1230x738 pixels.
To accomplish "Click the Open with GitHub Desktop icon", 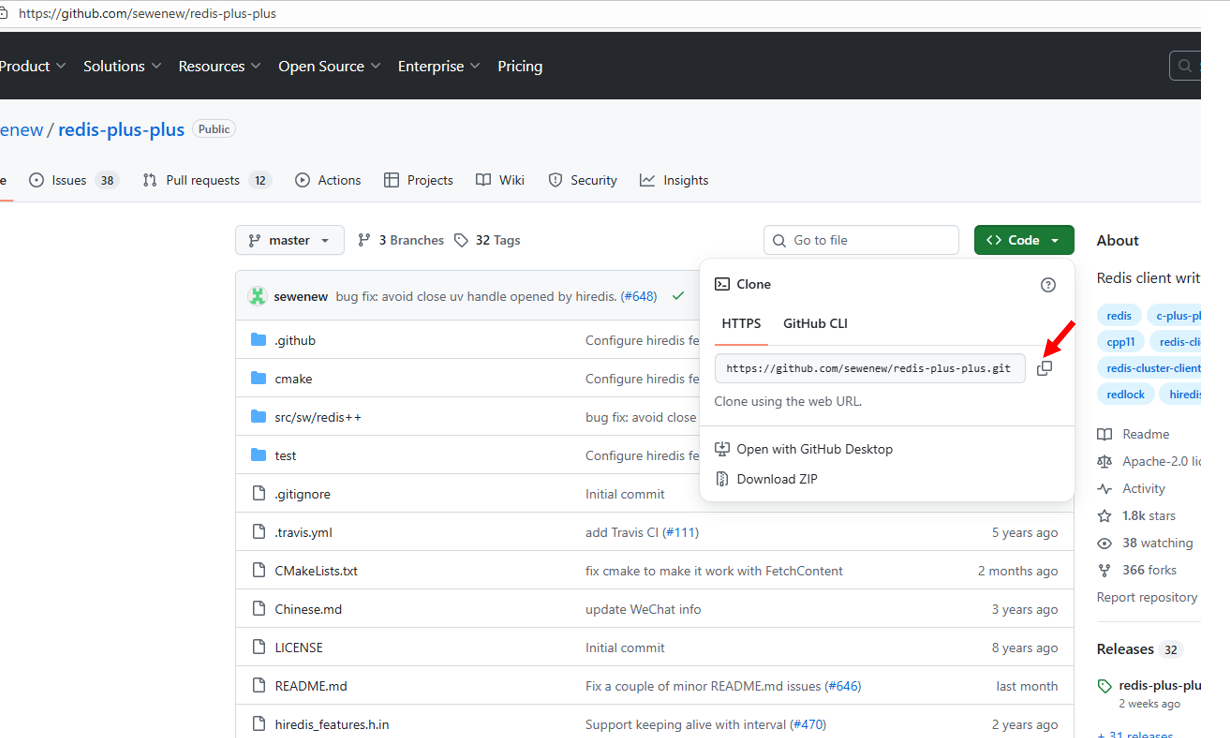I will 722,449.
